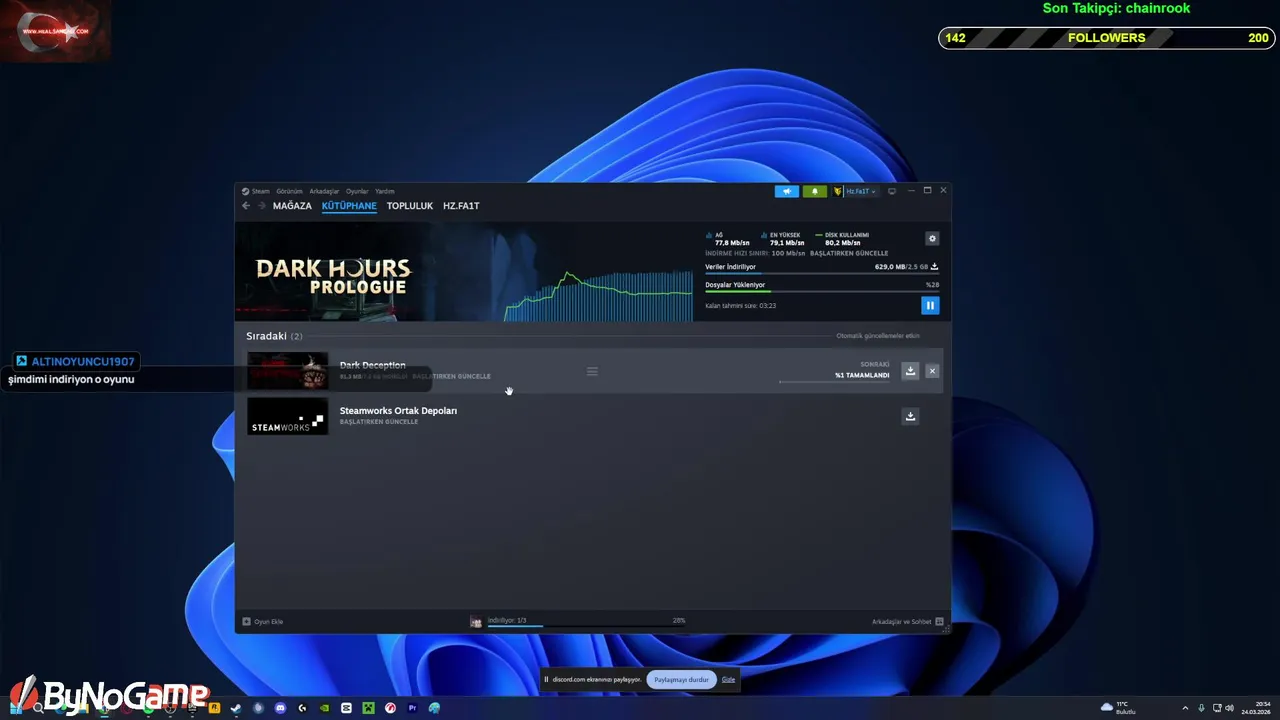Screen dimensions: 1280x720
Task: Select the KÜTÜPHANE tab
Action: [349, 206]
